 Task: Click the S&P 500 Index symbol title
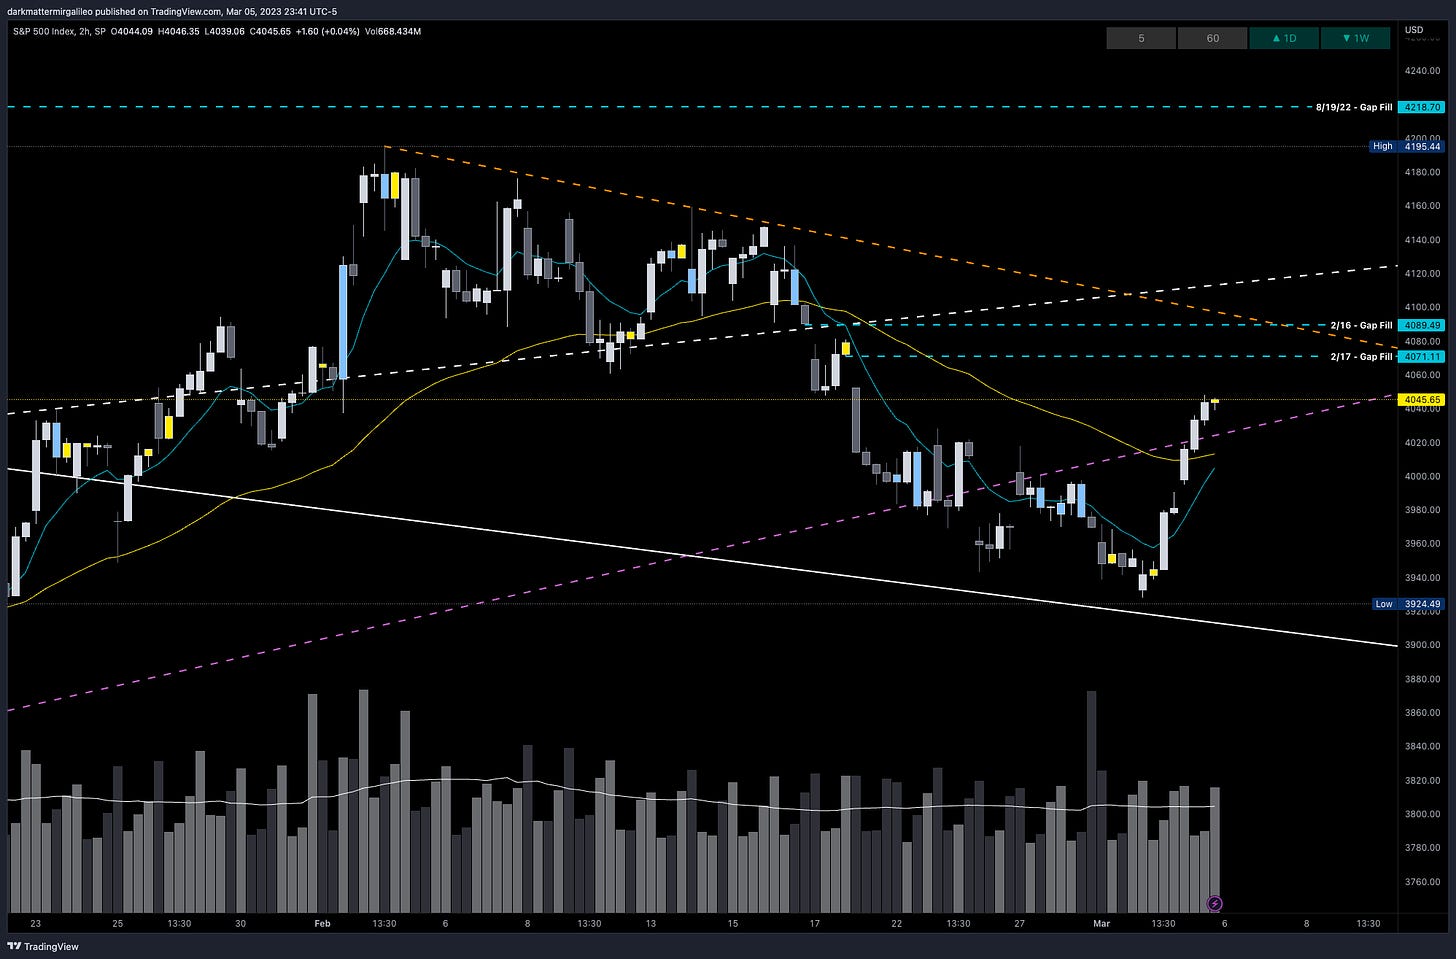(x=45, y=31)
